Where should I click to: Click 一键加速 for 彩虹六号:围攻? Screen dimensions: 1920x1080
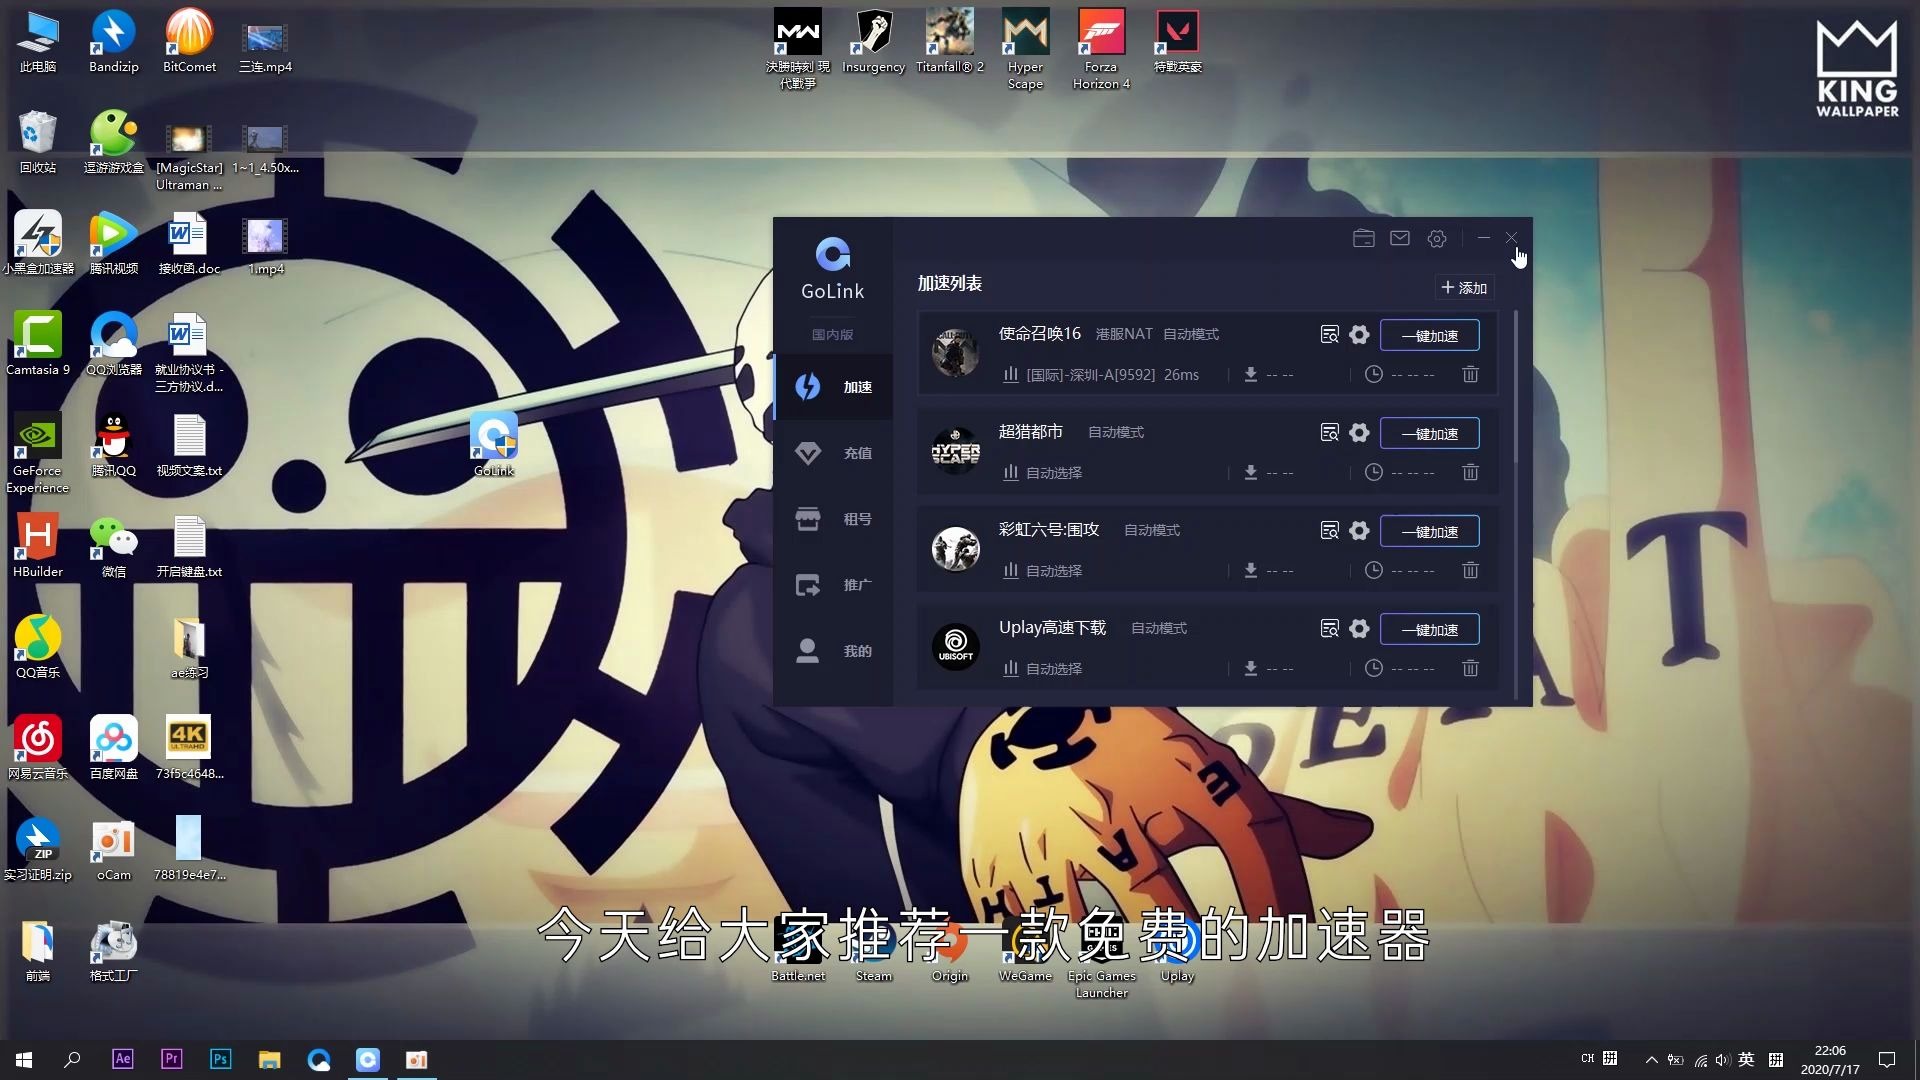(1430, 532)
